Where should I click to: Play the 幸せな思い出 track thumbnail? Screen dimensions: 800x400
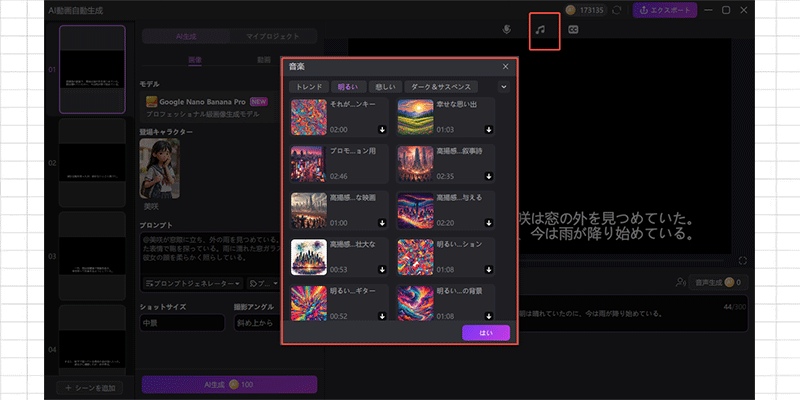coord(415,117)
